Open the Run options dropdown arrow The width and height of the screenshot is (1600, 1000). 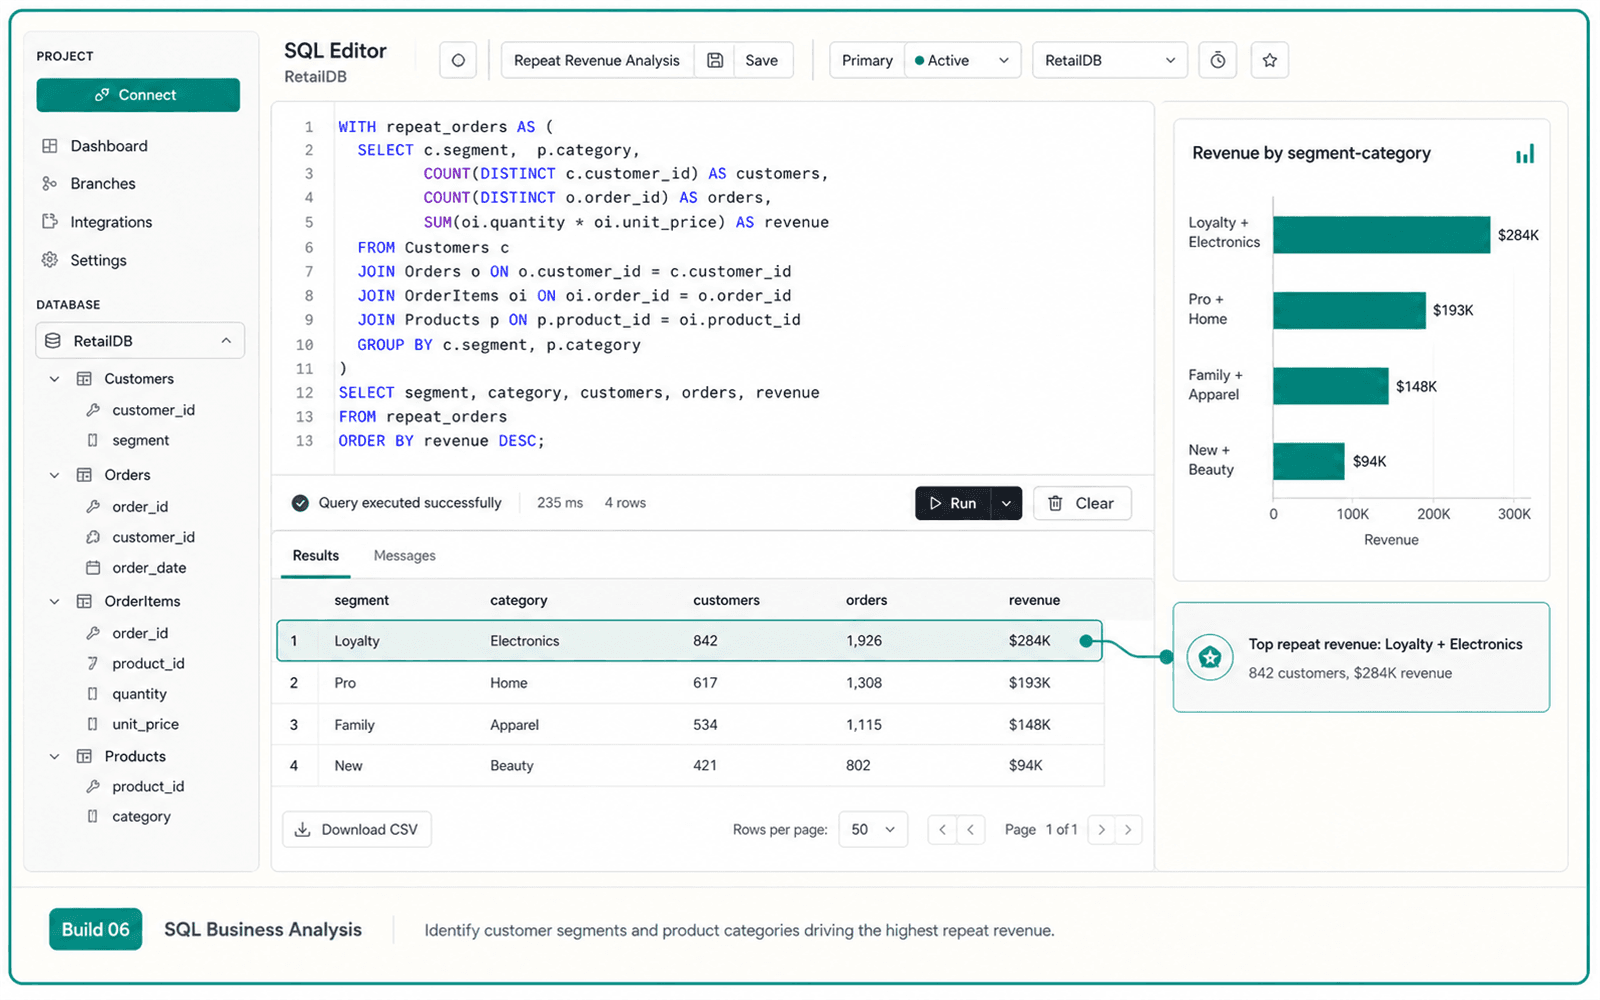click(x=1007, y=504)
